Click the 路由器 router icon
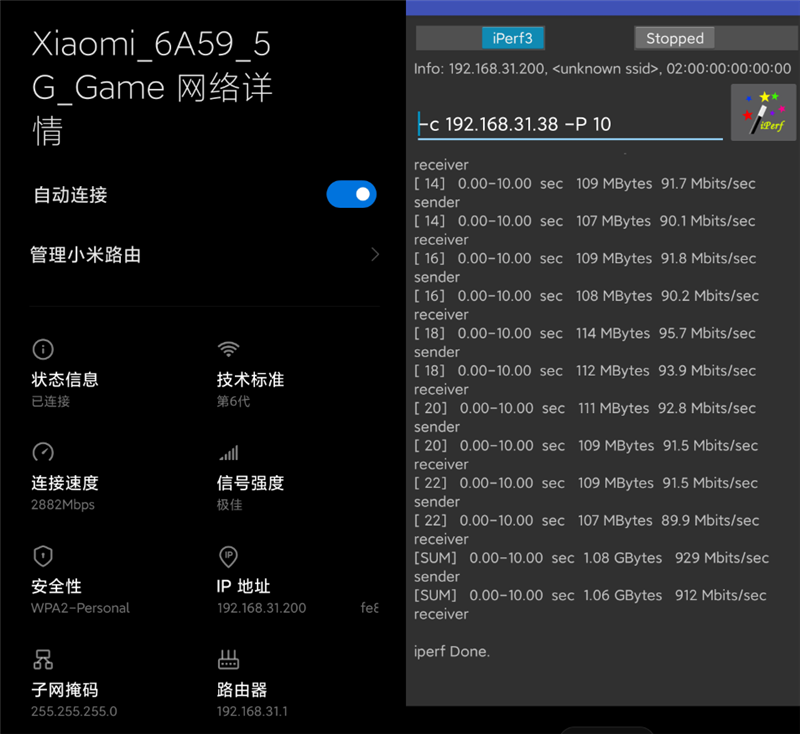 228,660
